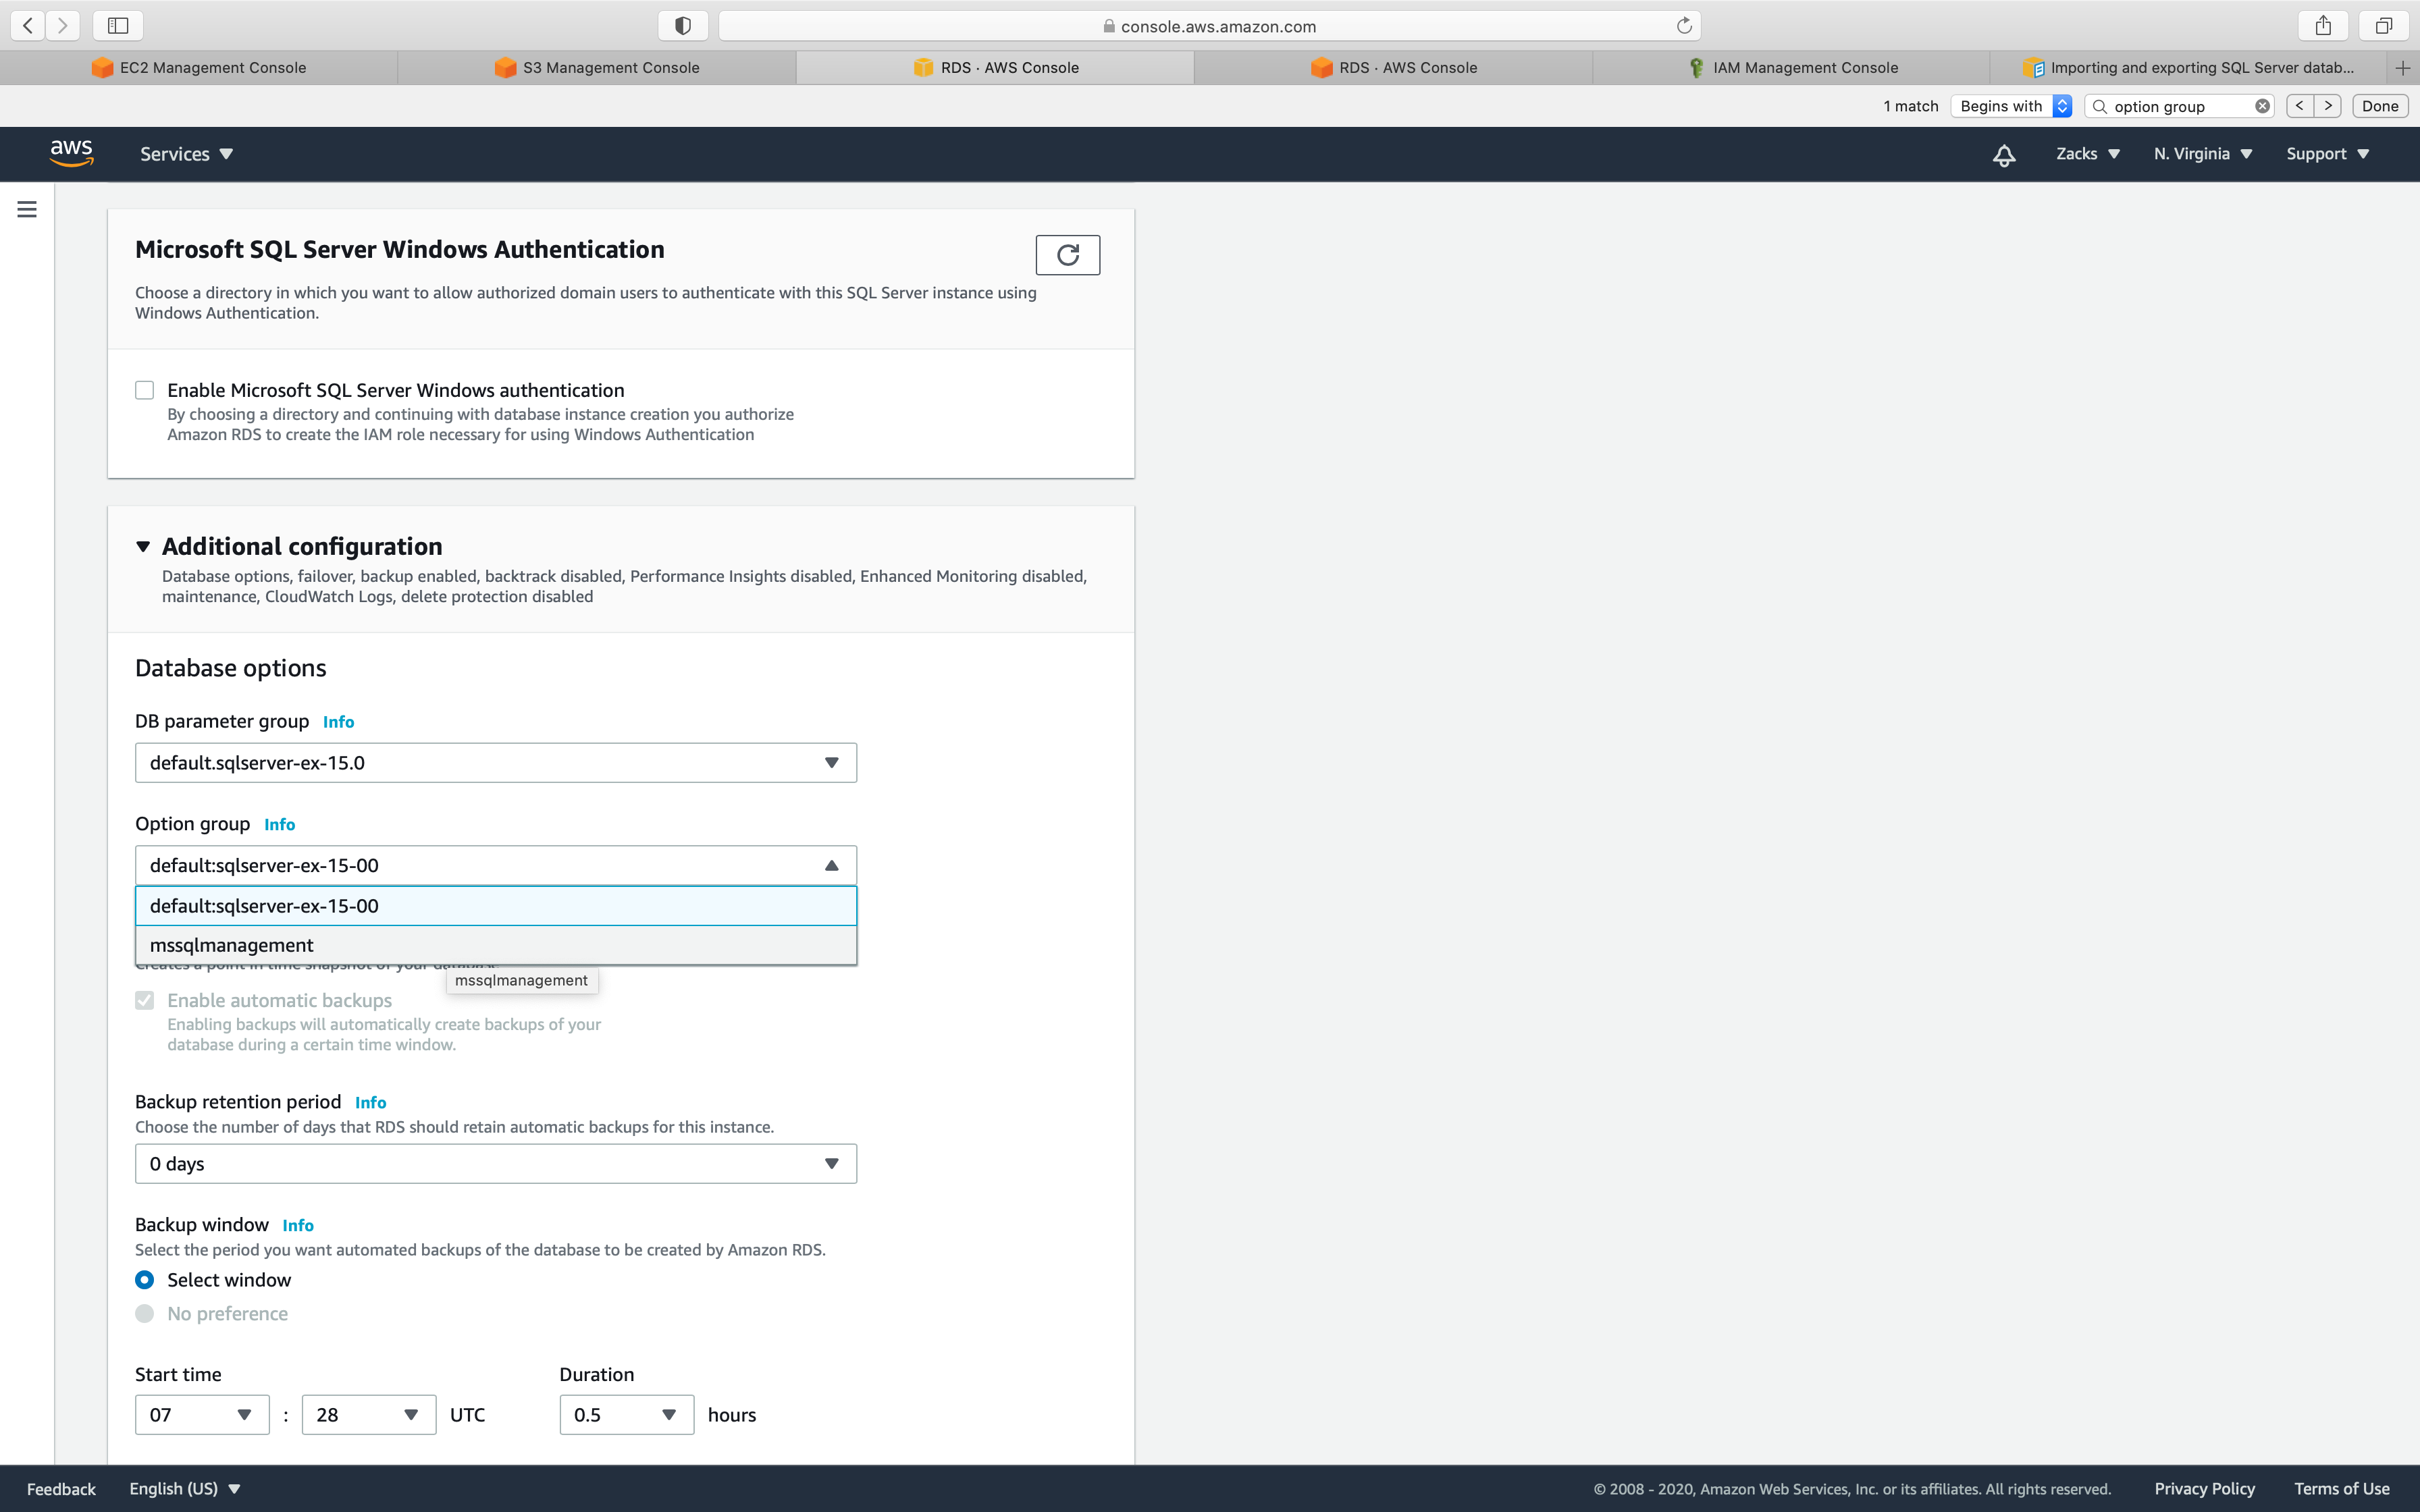The width and height of the screenshot is (2420, 1512).
Task: Enable Microsoft SQL Server Windows authentication checkbox
Action: click(x=145, y=390)
